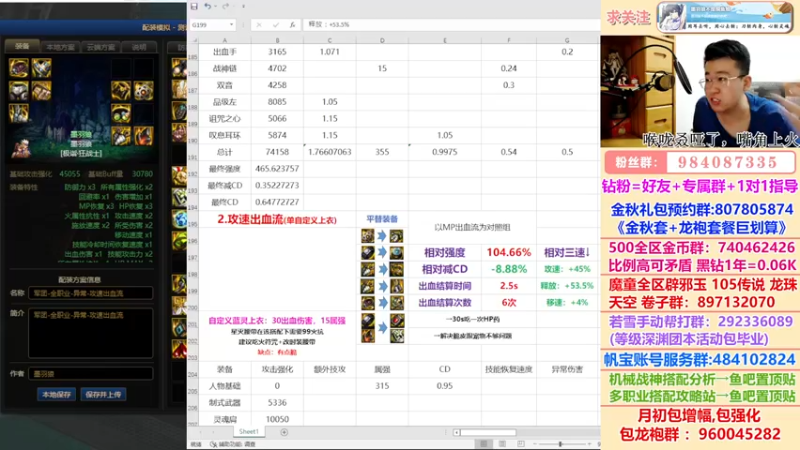The image size is (800, 450).
Task: Select the red flame equipment icon
Action: click(x=143, y=136)
